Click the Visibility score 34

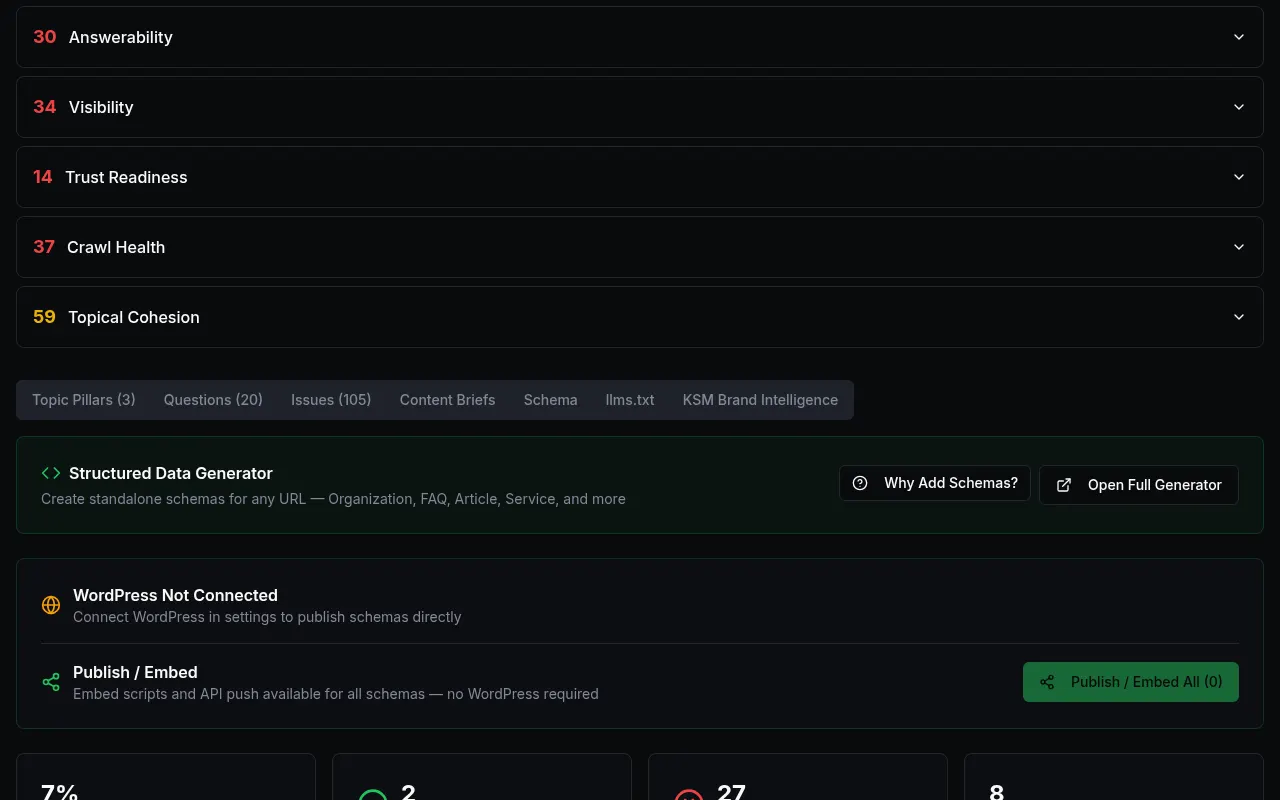tap(45, 107)
